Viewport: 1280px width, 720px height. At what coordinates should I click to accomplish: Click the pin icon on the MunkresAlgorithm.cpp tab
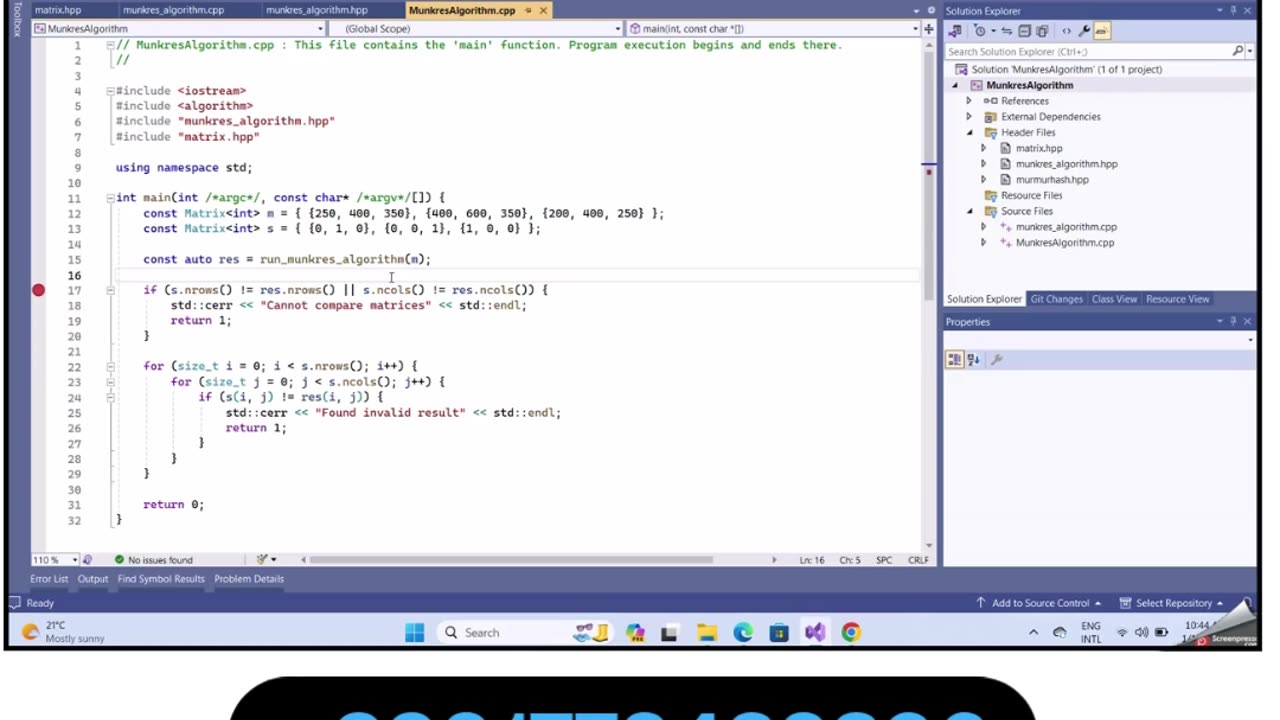[x=526, y=10]
